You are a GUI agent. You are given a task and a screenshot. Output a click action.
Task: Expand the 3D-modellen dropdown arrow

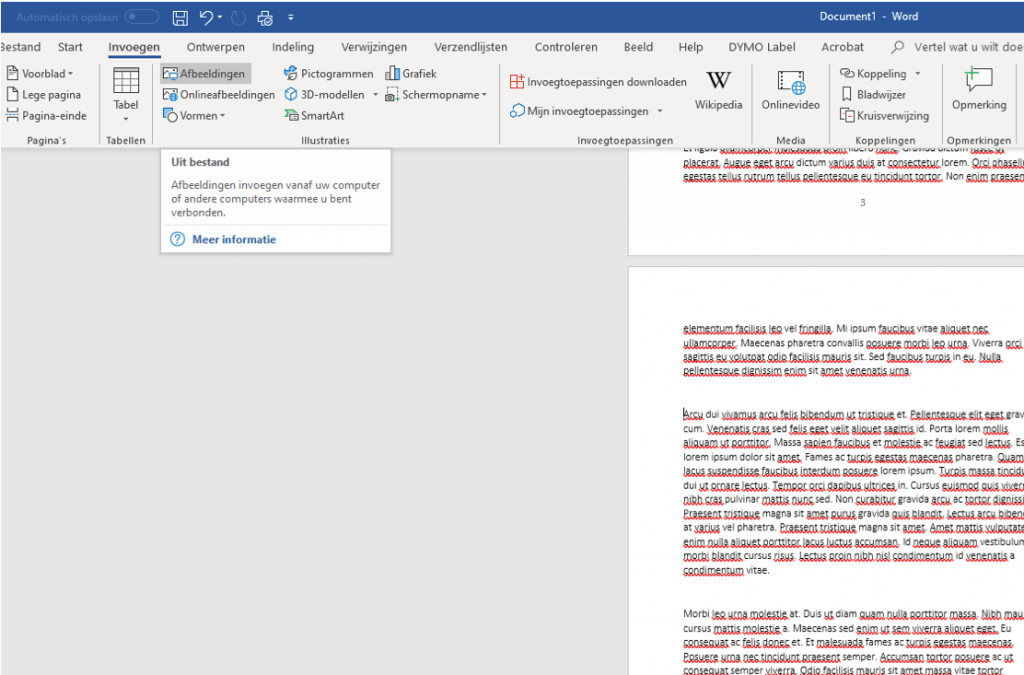pyautogui.click(x=376, y=95)
